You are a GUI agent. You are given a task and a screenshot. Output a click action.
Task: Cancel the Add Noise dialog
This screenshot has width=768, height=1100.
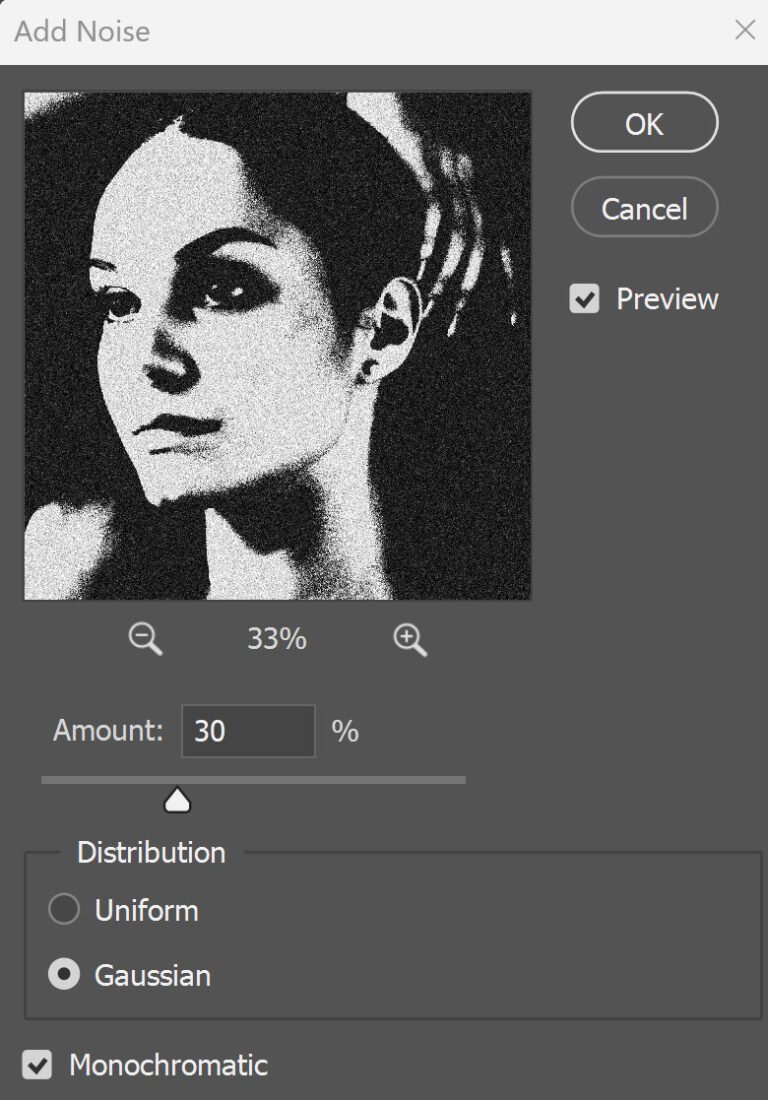click(644, 208)
